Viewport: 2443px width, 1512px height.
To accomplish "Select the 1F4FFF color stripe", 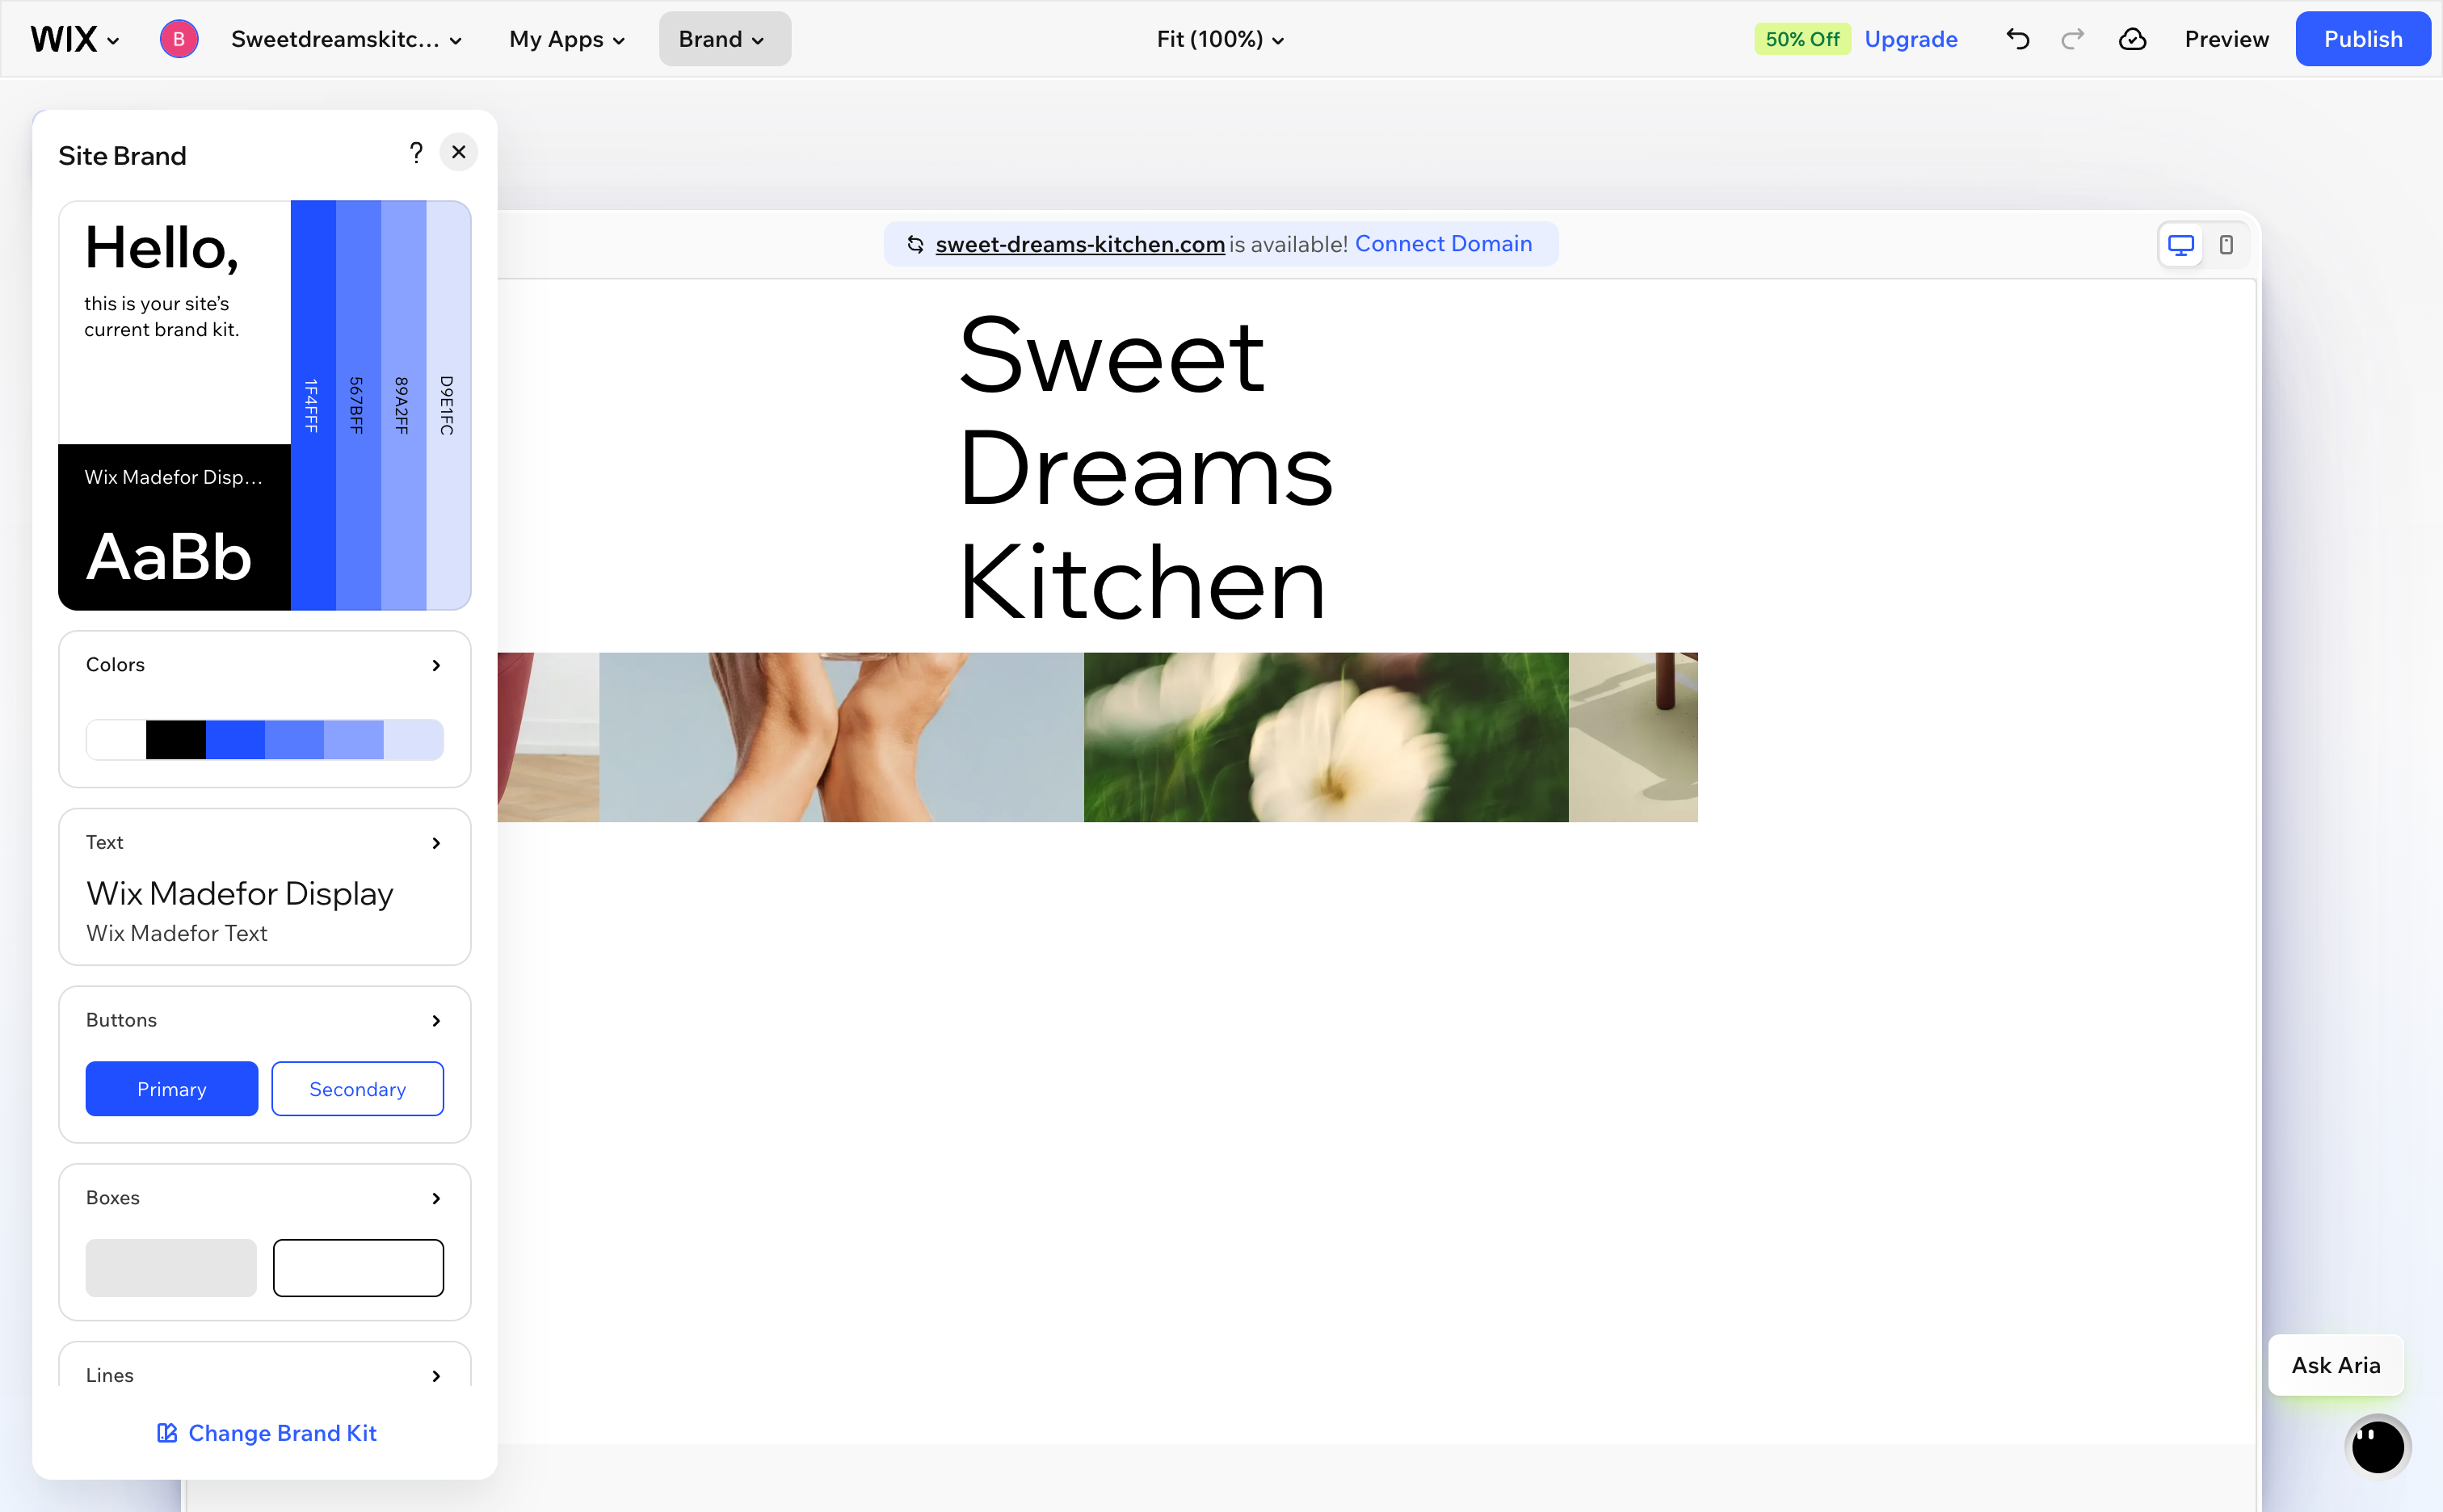I will pyautogui.click(x=313, y=405).
